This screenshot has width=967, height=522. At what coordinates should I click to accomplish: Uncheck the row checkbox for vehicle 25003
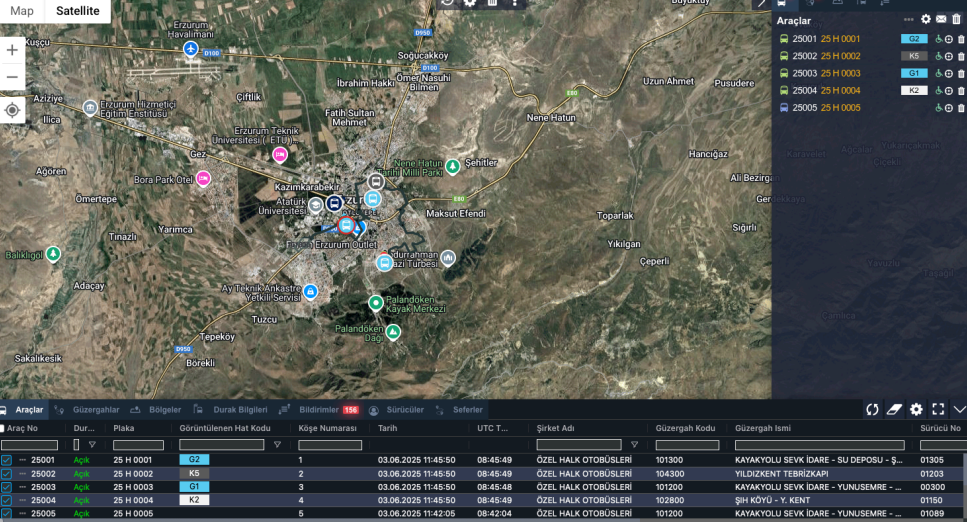(7, 486)
